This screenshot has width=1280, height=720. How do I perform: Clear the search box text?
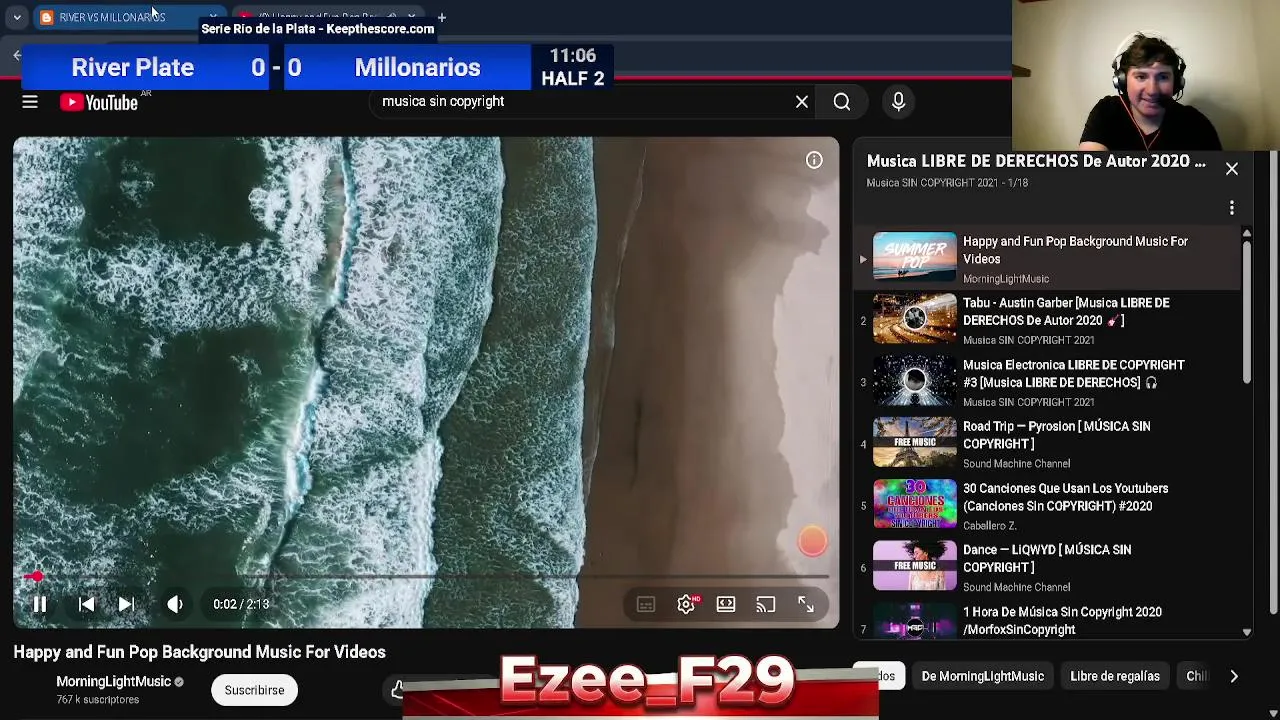802,101
